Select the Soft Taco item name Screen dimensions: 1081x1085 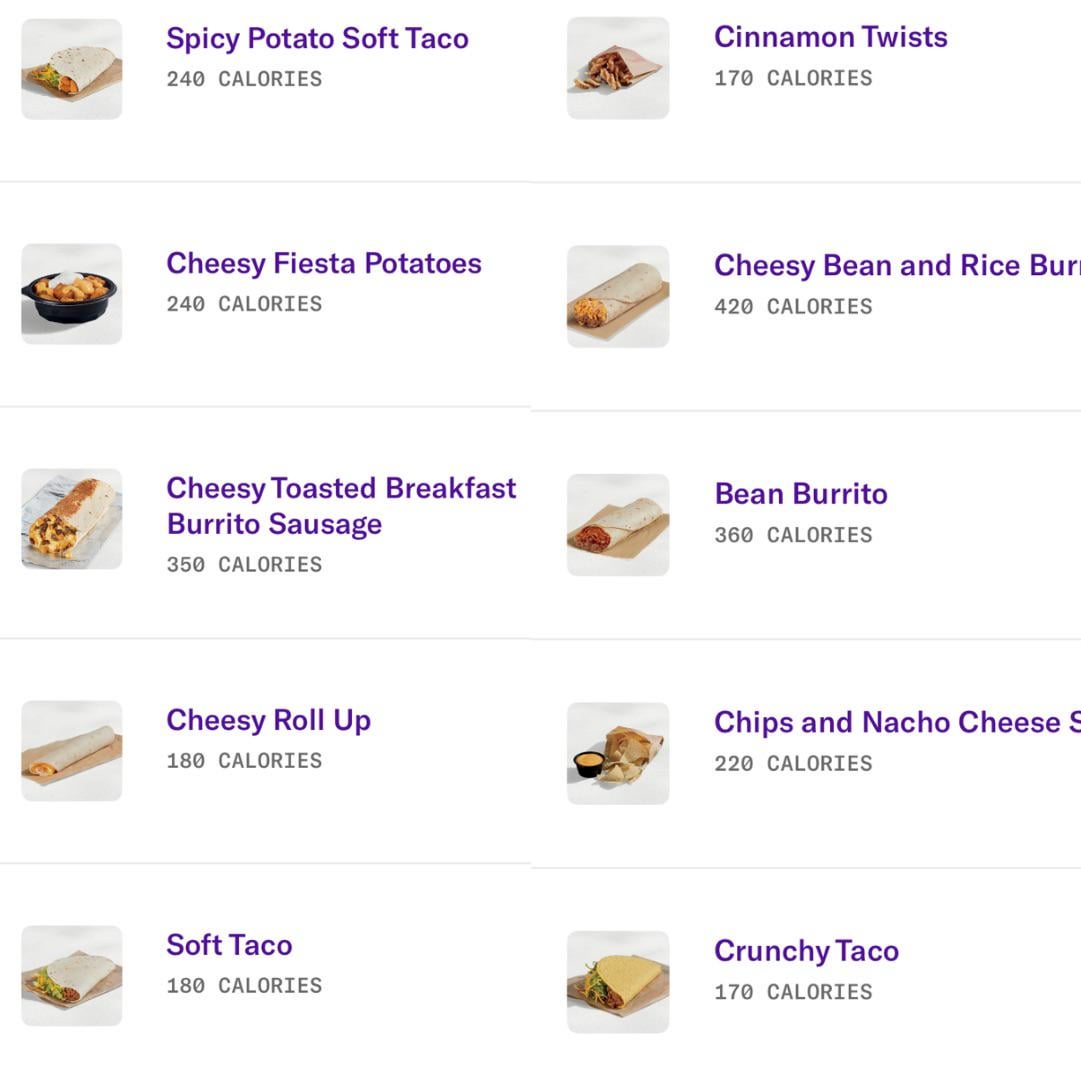point(229,945)
